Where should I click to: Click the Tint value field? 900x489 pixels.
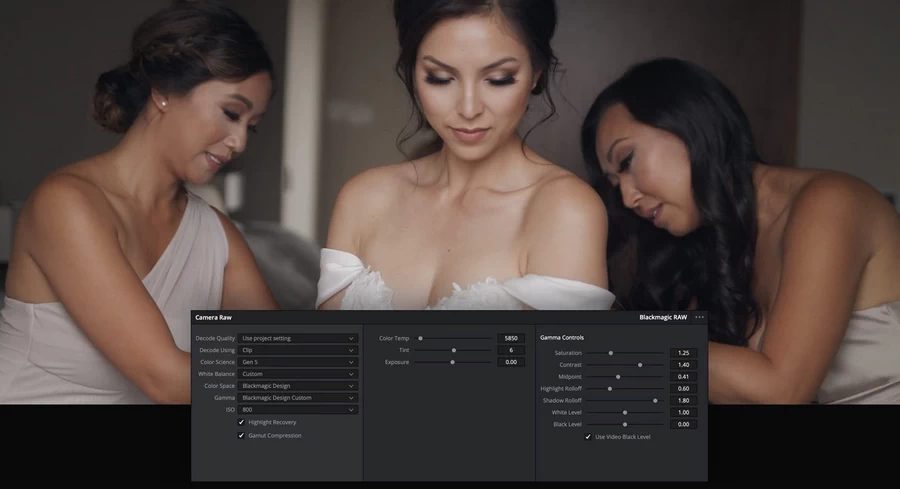tap(511, 350)
